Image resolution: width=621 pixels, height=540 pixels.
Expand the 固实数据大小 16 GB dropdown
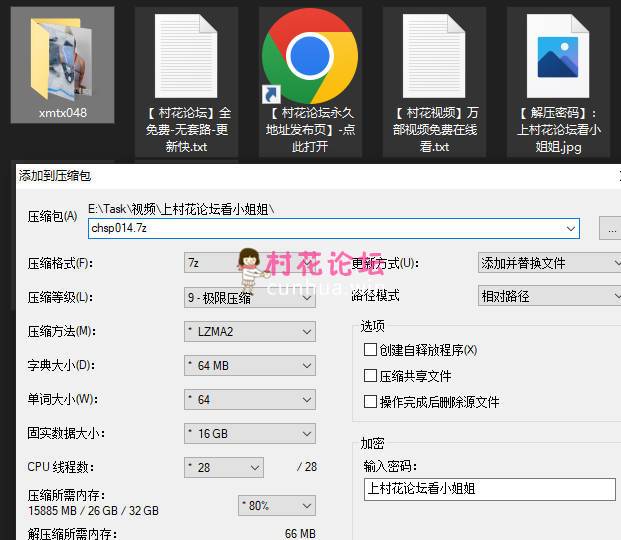(250, 433)
